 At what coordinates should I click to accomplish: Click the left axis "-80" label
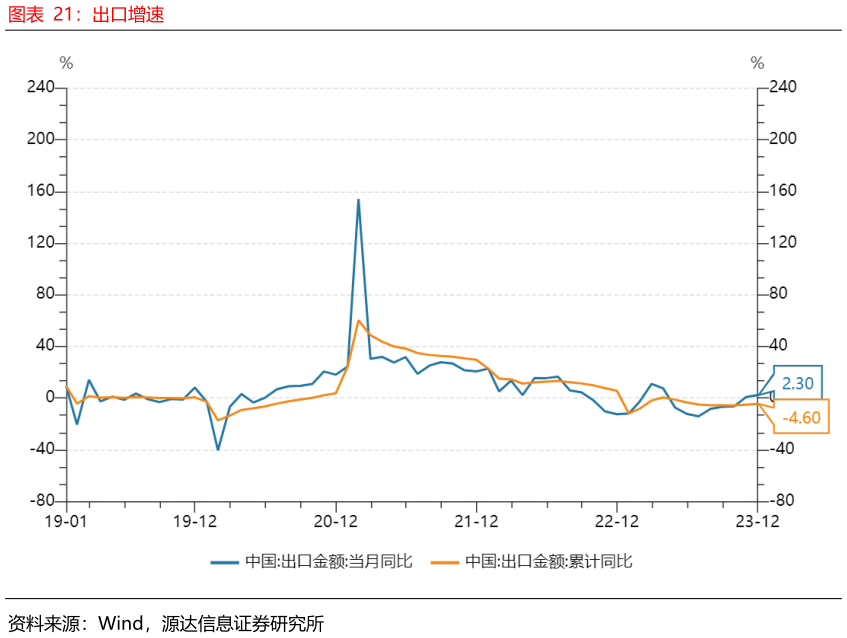42,501
